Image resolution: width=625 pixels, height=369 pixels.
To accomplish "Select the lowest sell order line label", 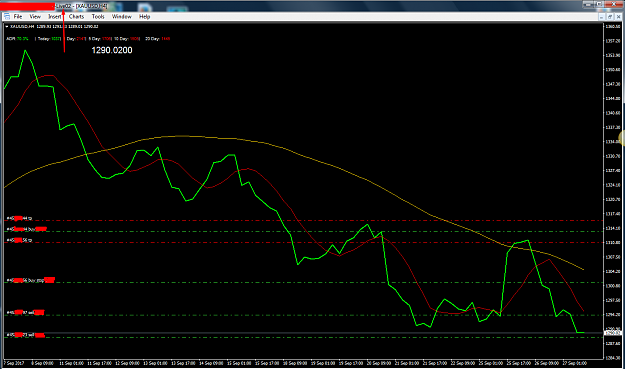I will [26, 335].
